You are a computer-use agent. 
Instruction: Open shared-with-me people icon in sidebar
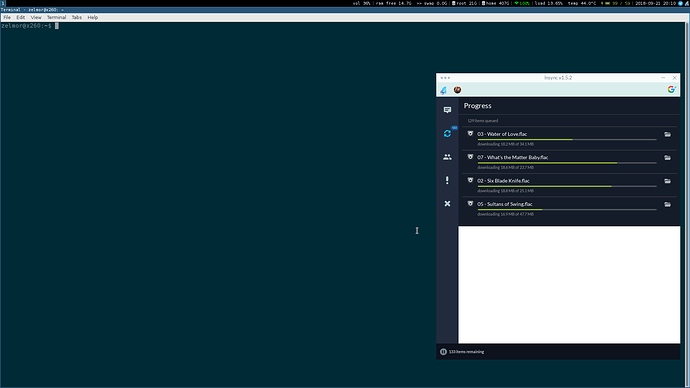tap(447, 157)
